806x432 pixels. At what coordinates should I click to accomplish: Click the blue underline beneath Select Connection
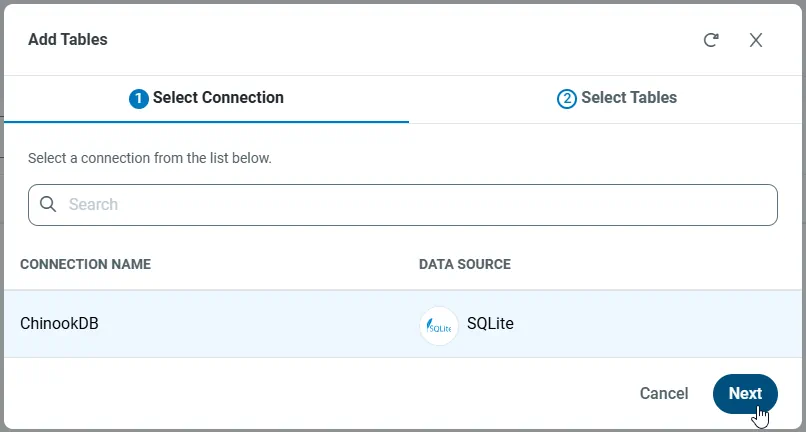206,122
